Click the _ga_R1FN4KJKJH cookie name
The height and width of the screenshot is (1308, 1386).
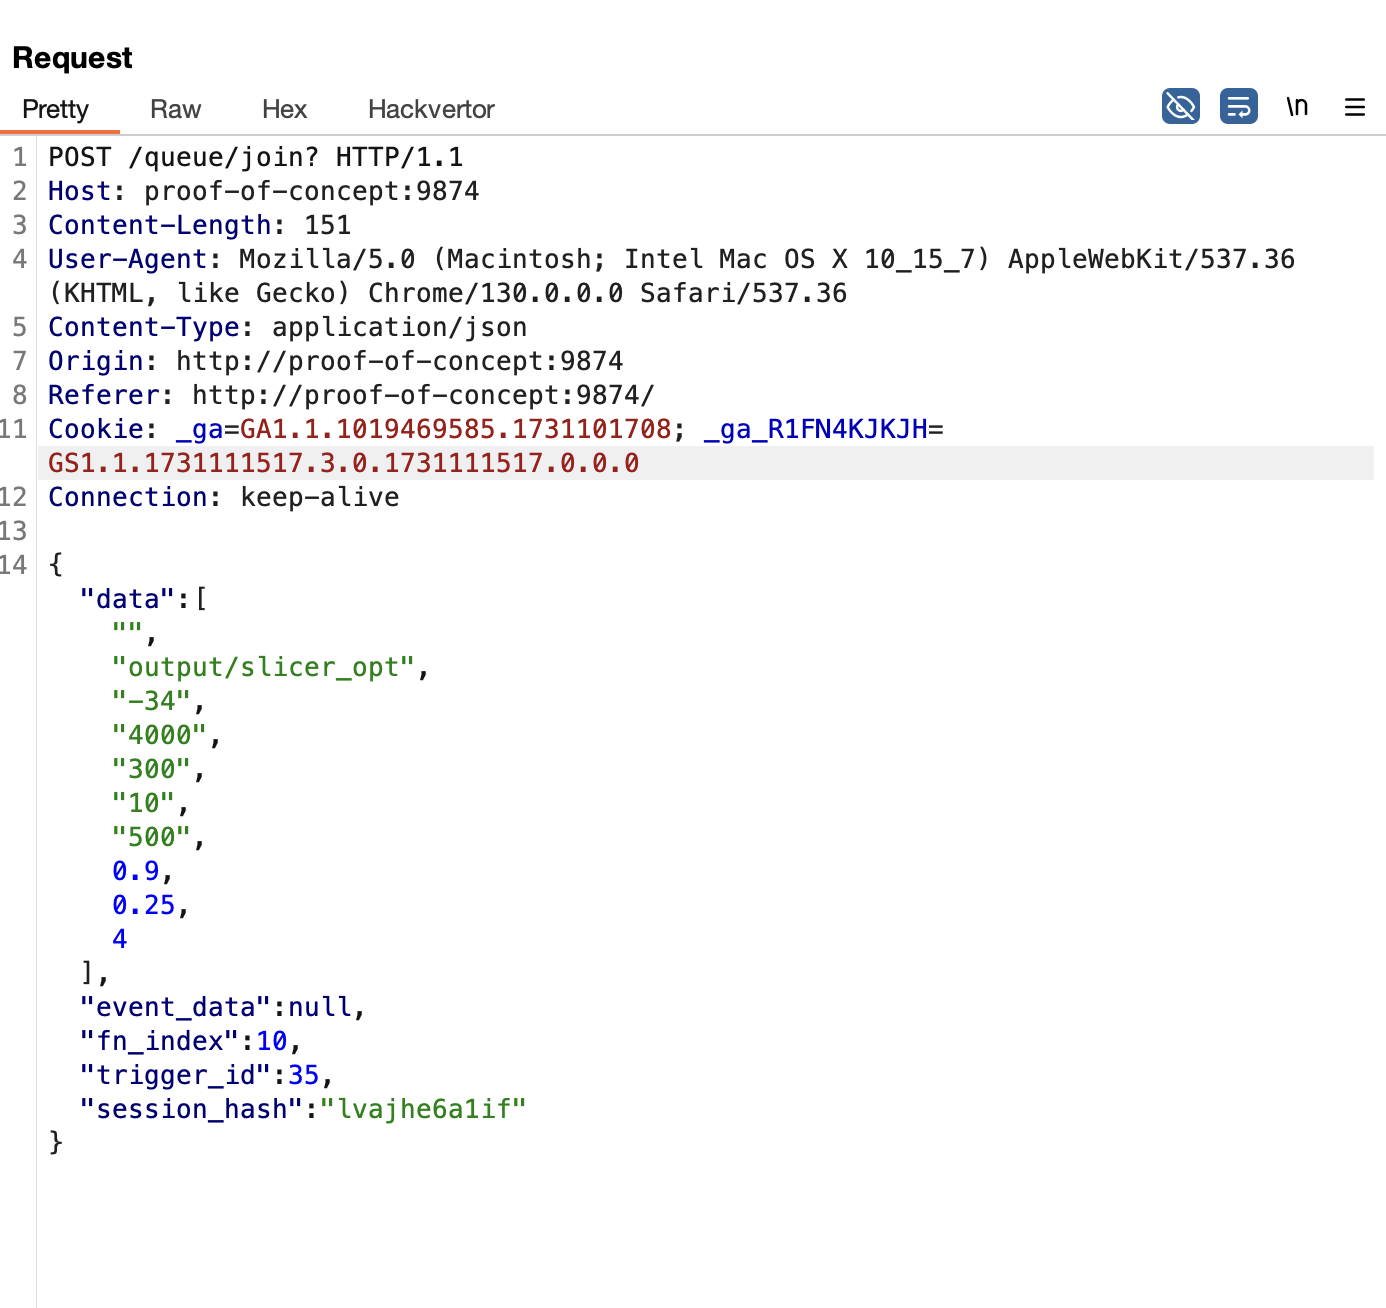(816, 429)
